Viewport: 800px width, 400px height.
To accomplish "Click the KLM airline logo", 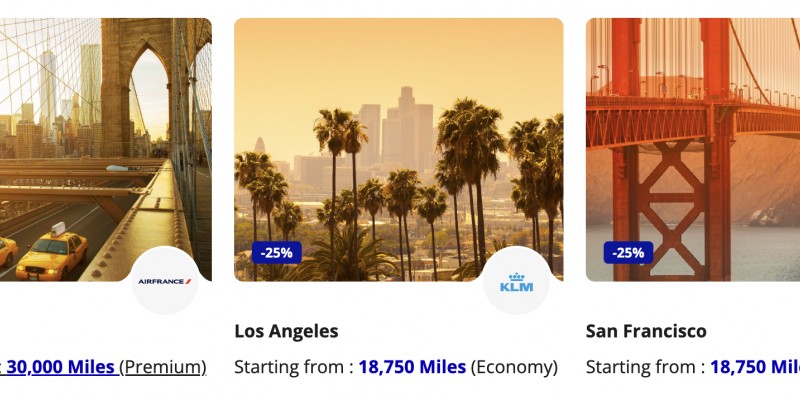I will coord(517,281).
